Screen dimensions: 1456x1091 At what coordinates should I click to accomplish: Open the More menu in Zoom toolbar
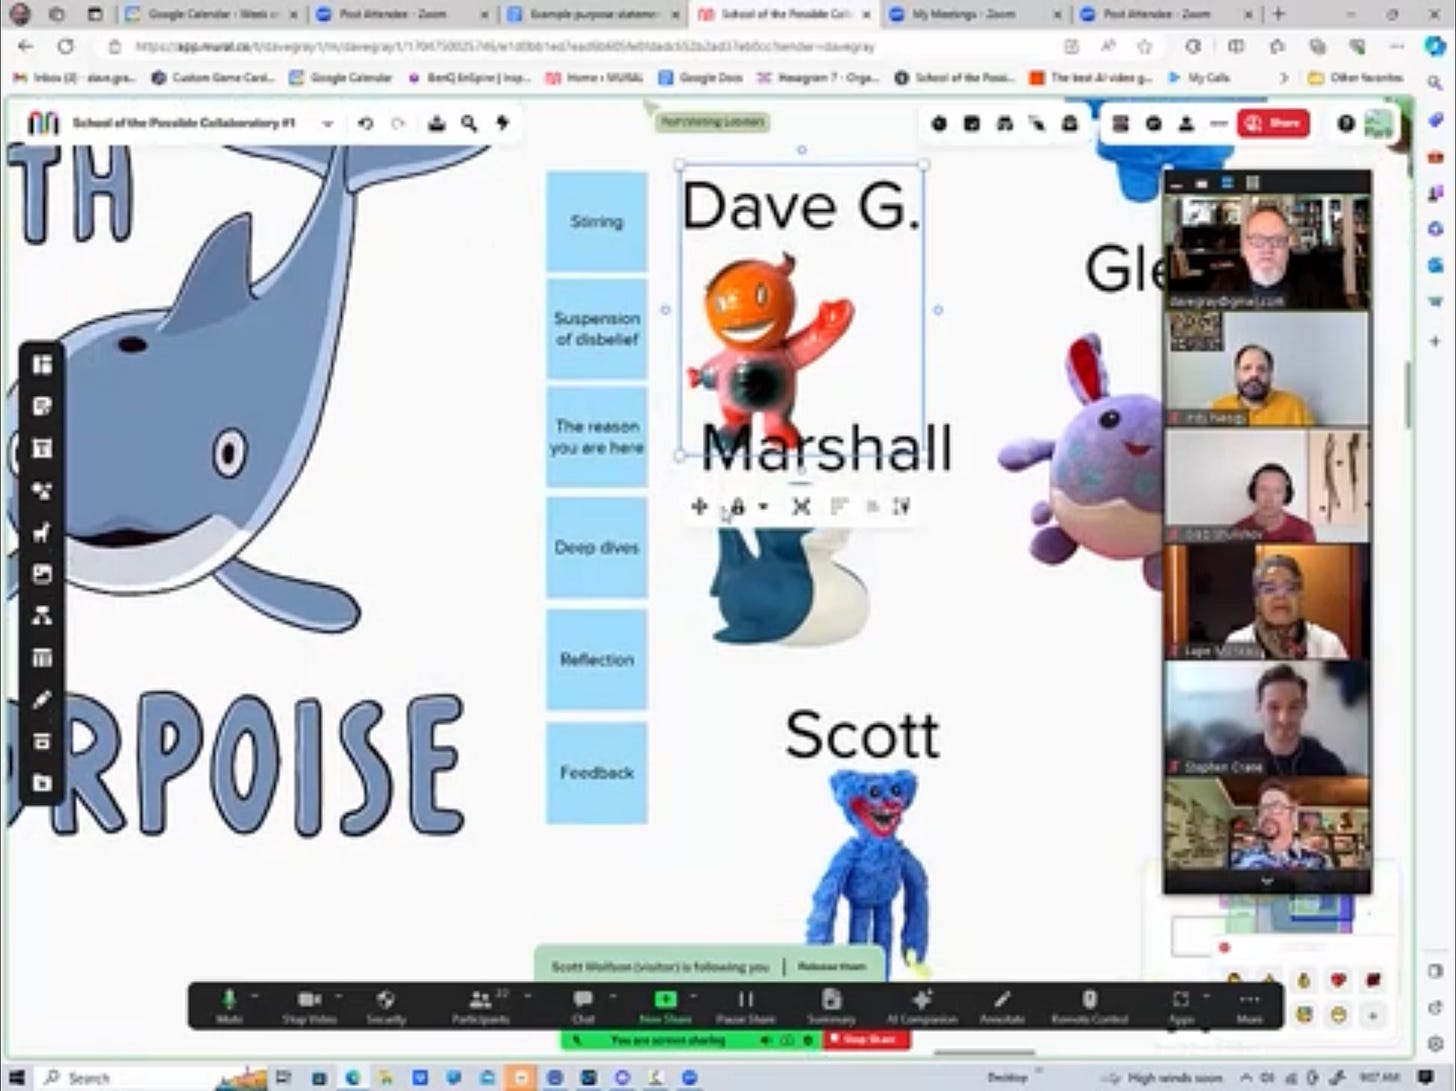click(1249, 1006)
